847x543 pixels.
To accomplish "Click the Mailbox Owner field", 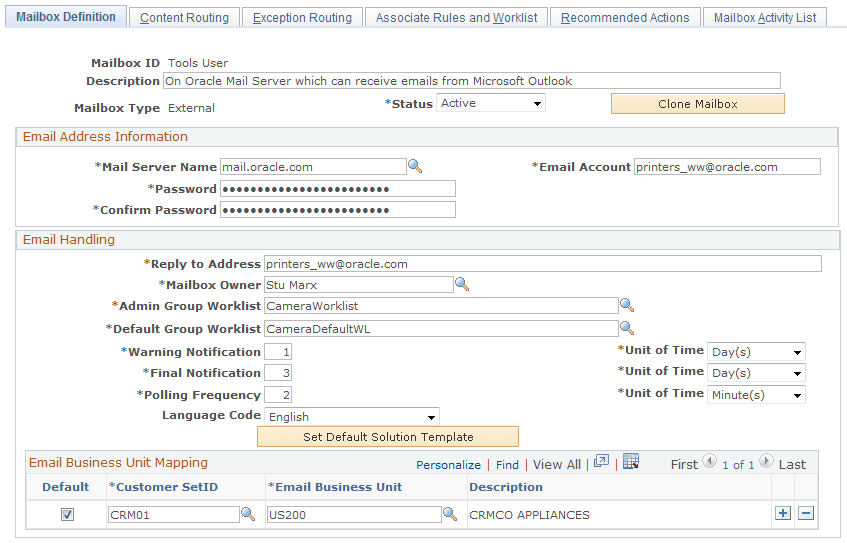I will coord(359,285).
